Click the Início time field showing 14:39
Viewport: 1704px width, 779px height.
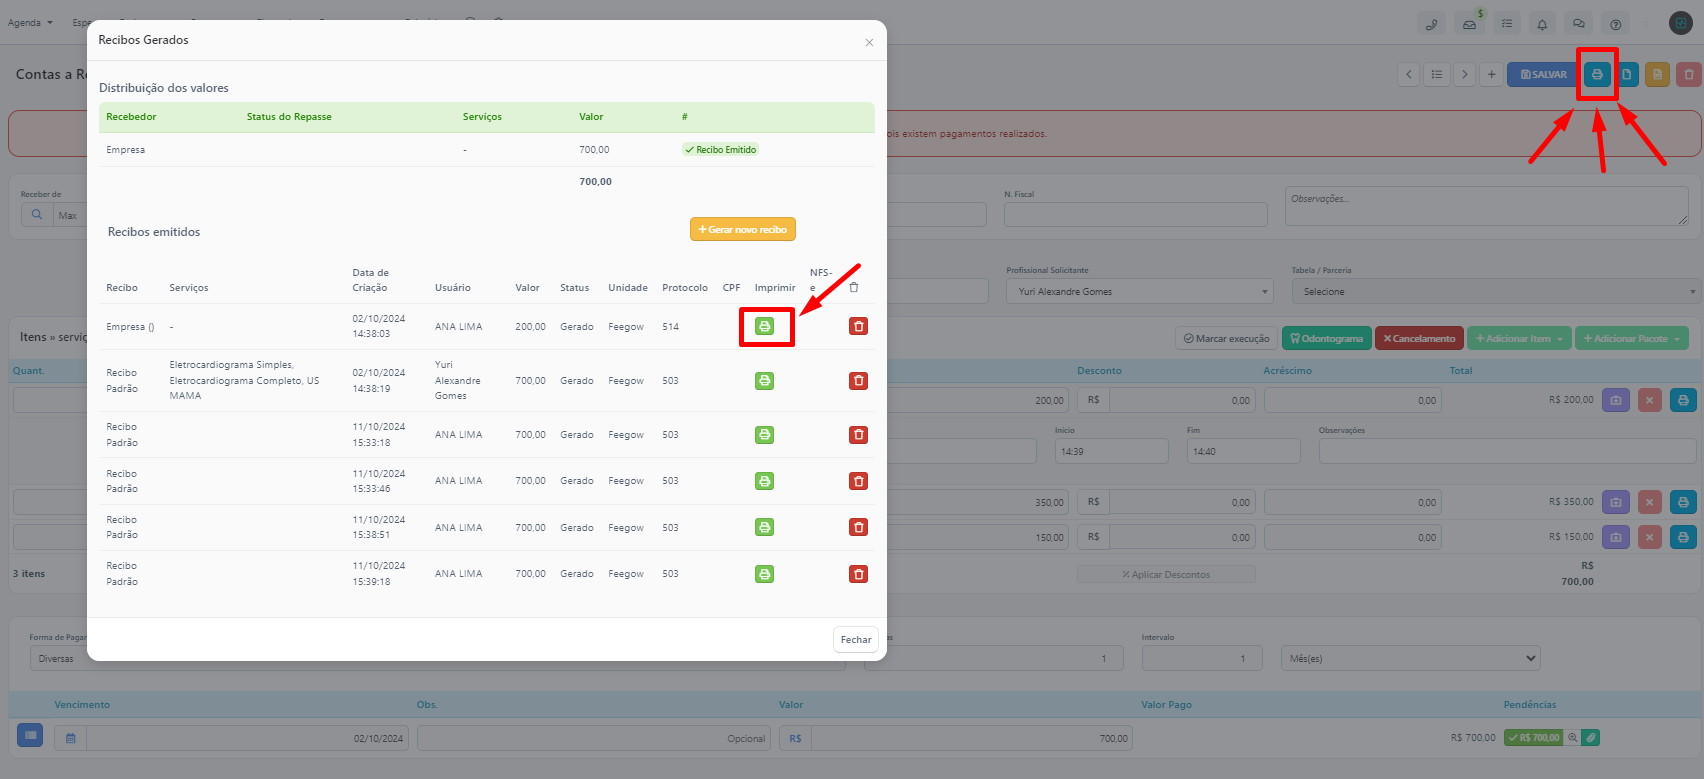click(x=1111, y=451)
